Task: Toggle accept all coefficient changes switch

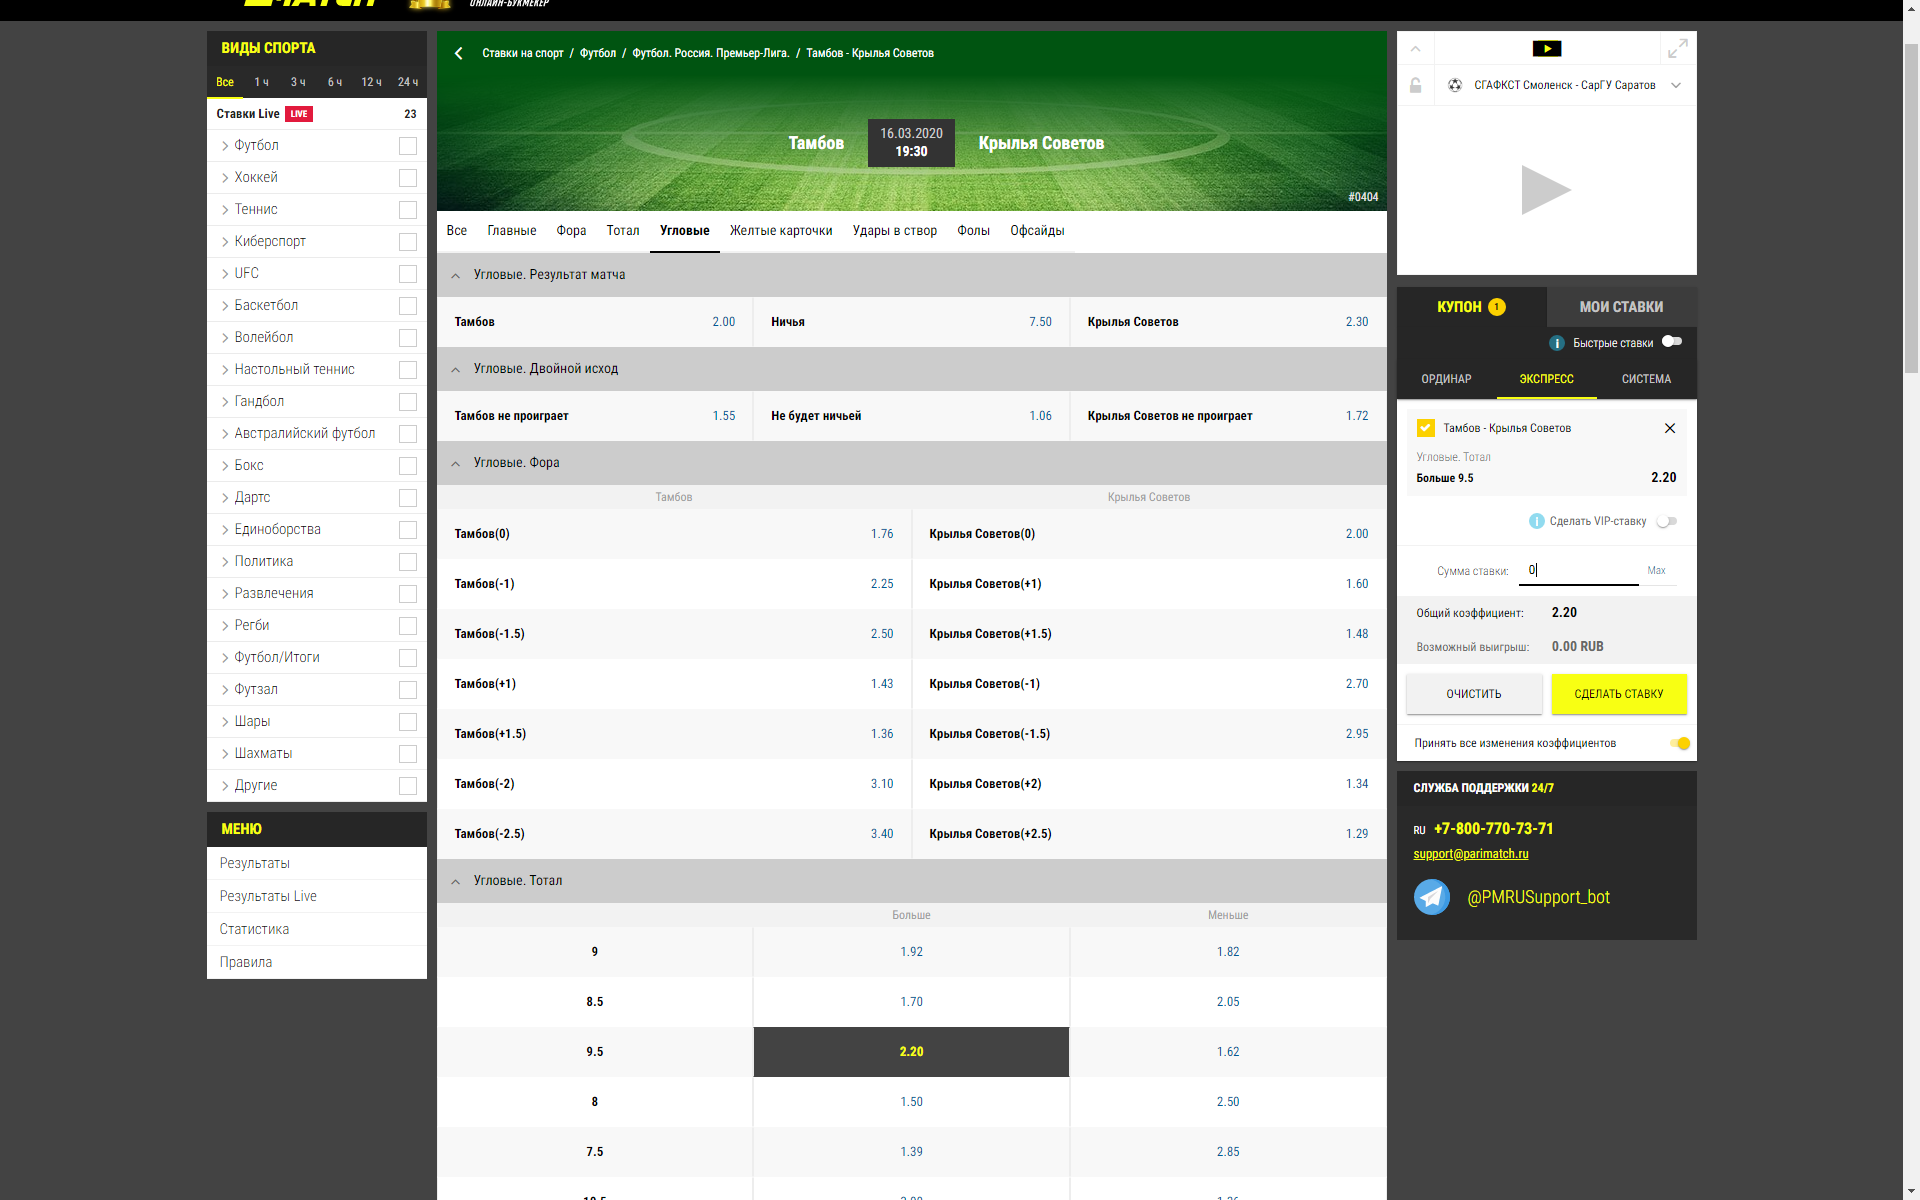Action: coord(1680,743)
